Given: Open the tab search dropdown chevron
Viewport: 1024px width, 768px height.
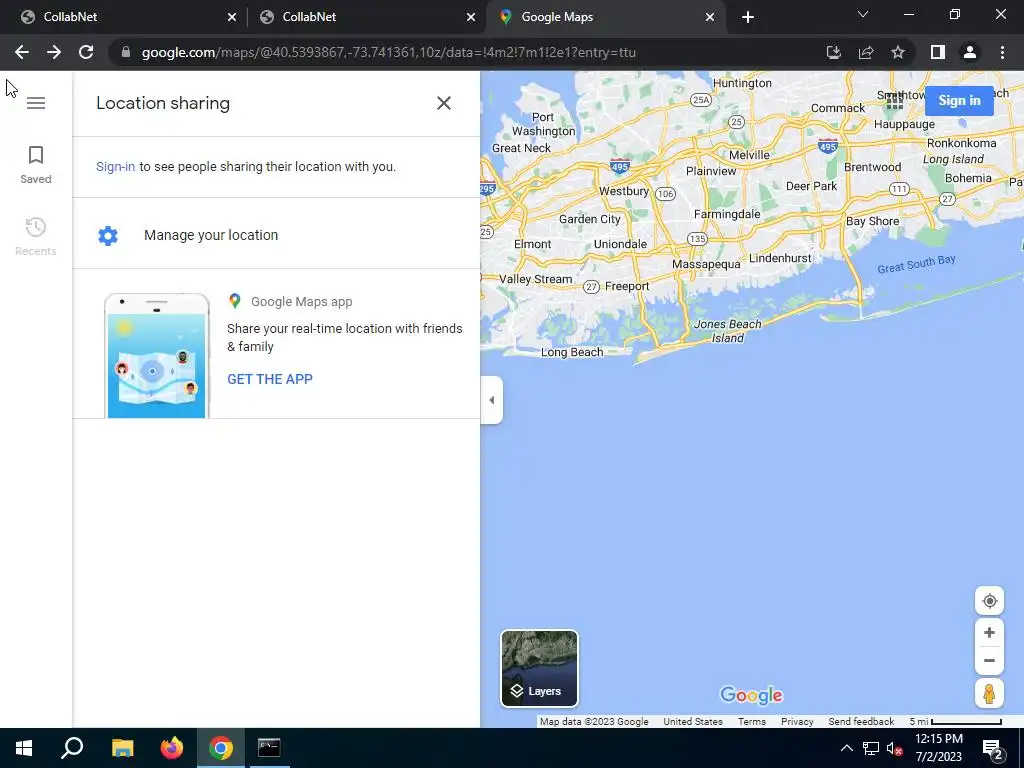Looking at the screenshot, I should tap(863, 14).
